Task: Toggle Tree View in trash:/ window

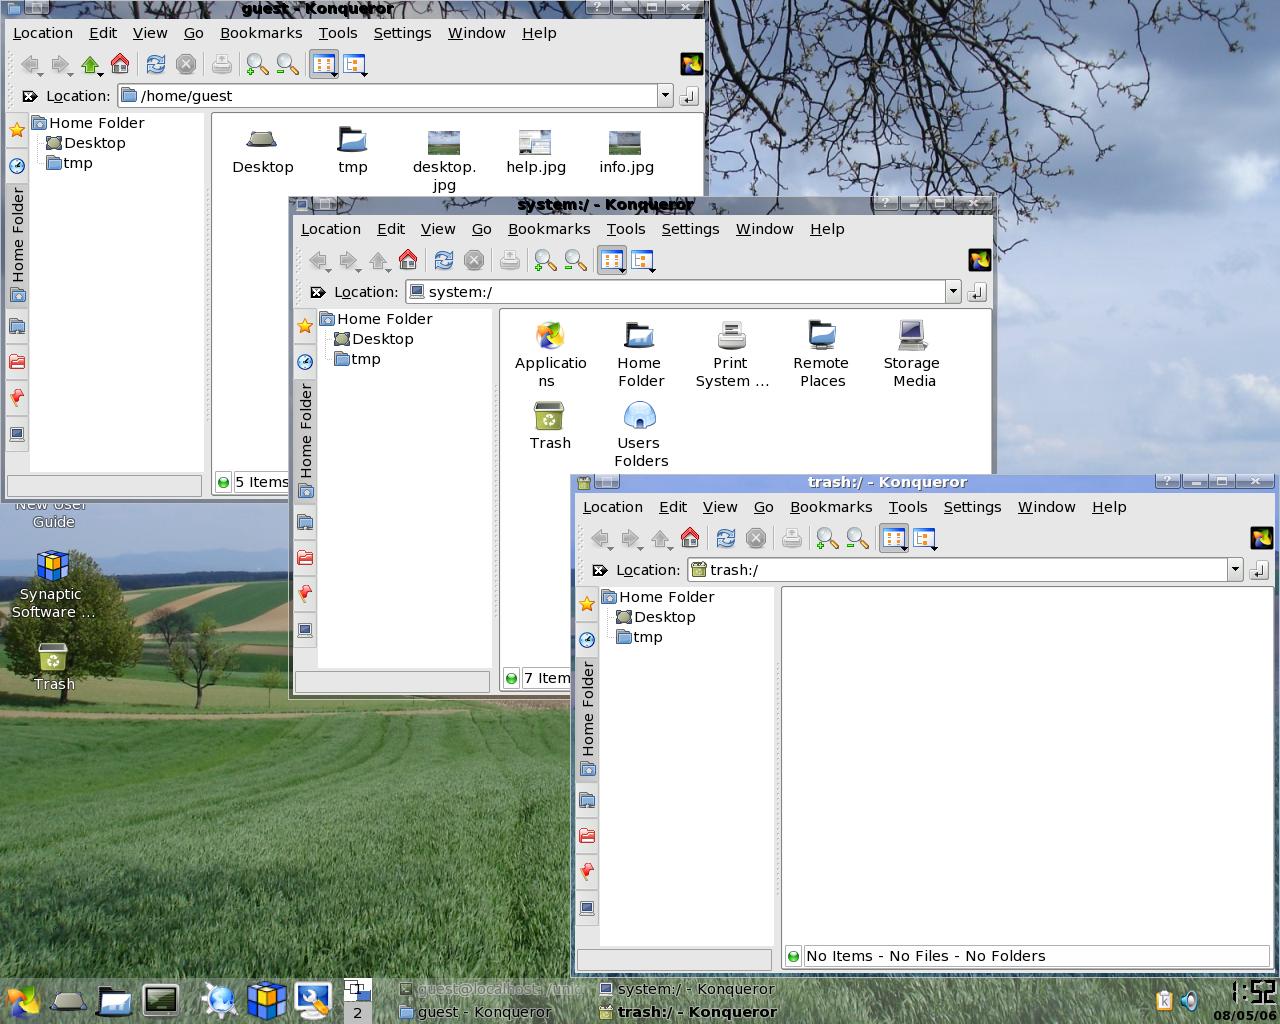Action: coord(925,539)
